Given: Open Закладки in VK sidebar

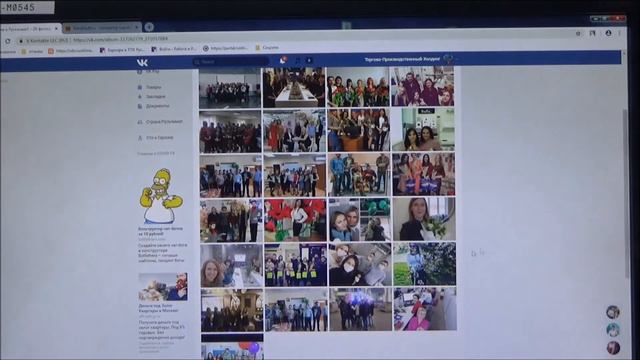Looking at the screenshot, I should (151, 96).
